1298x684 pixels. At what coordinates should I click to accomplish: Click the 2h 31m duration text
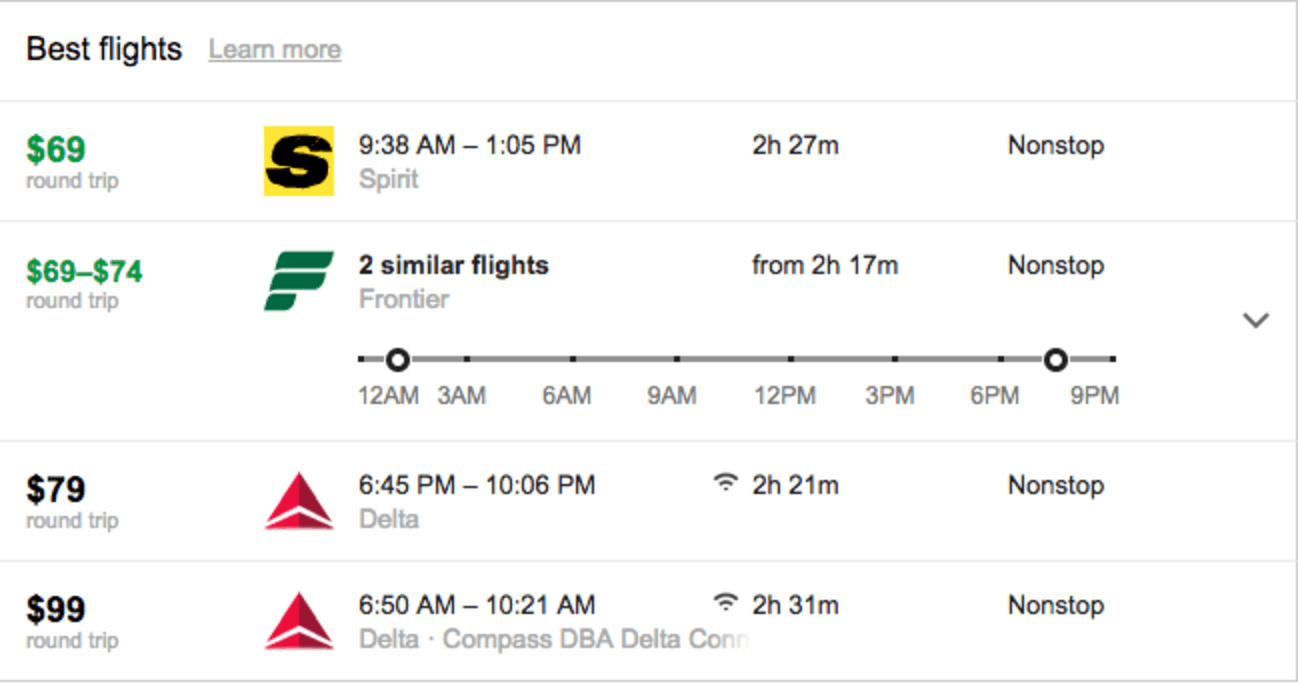coord(793,604)
